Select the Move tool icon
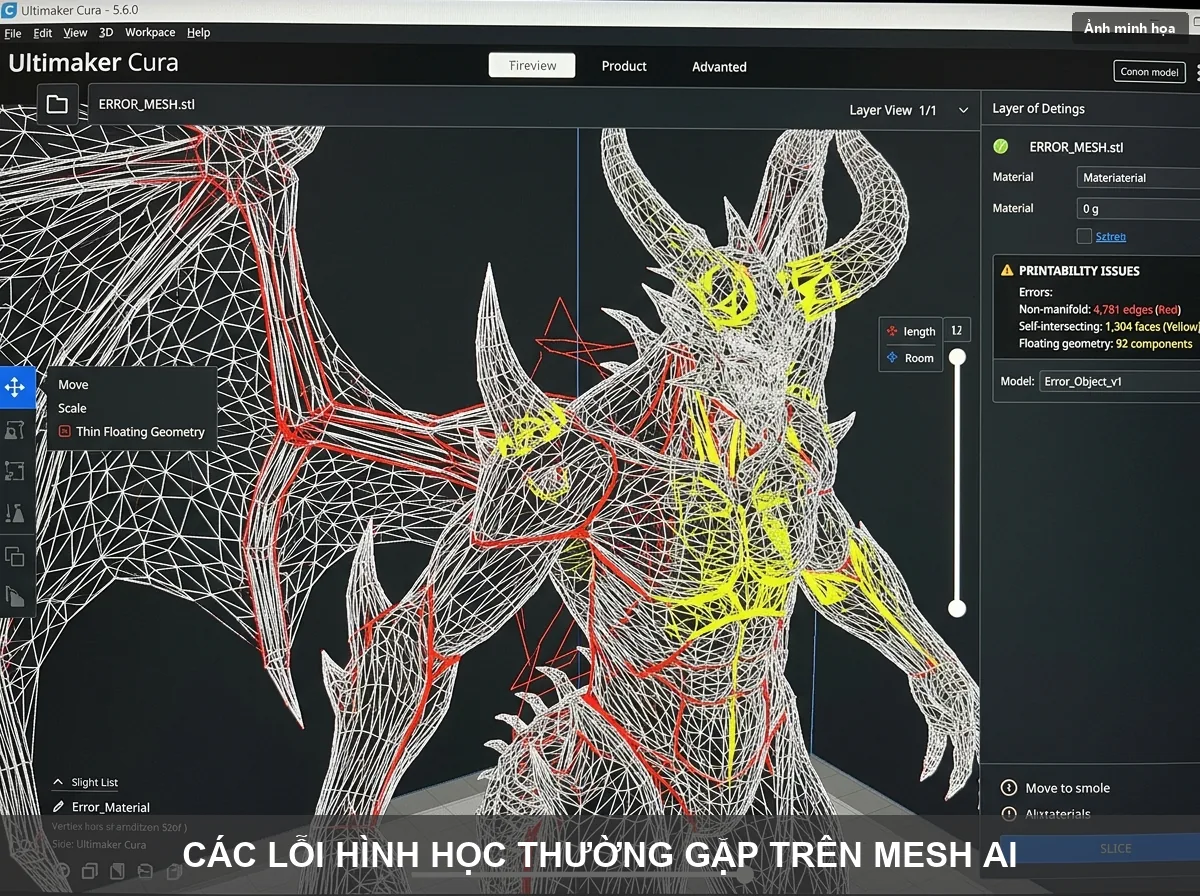Screen dimensions: 1200x896 15,387
